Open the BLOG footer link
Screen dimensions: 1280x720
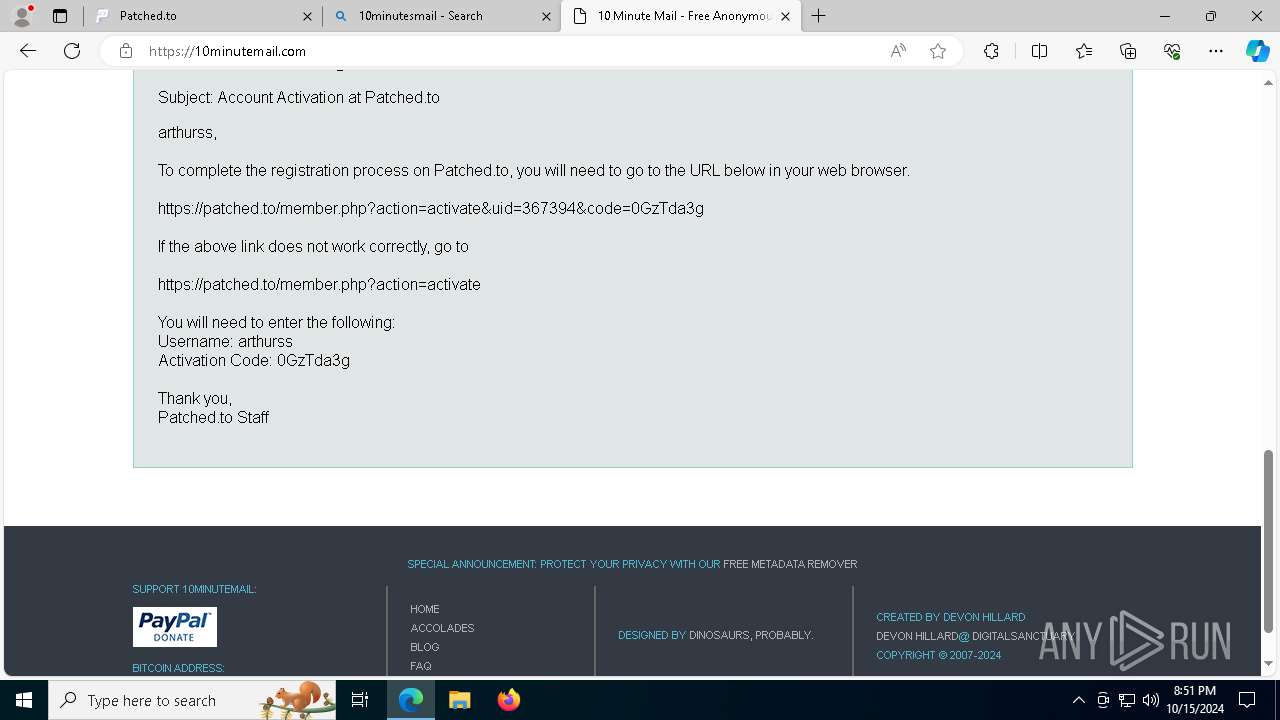pos(425,647)
